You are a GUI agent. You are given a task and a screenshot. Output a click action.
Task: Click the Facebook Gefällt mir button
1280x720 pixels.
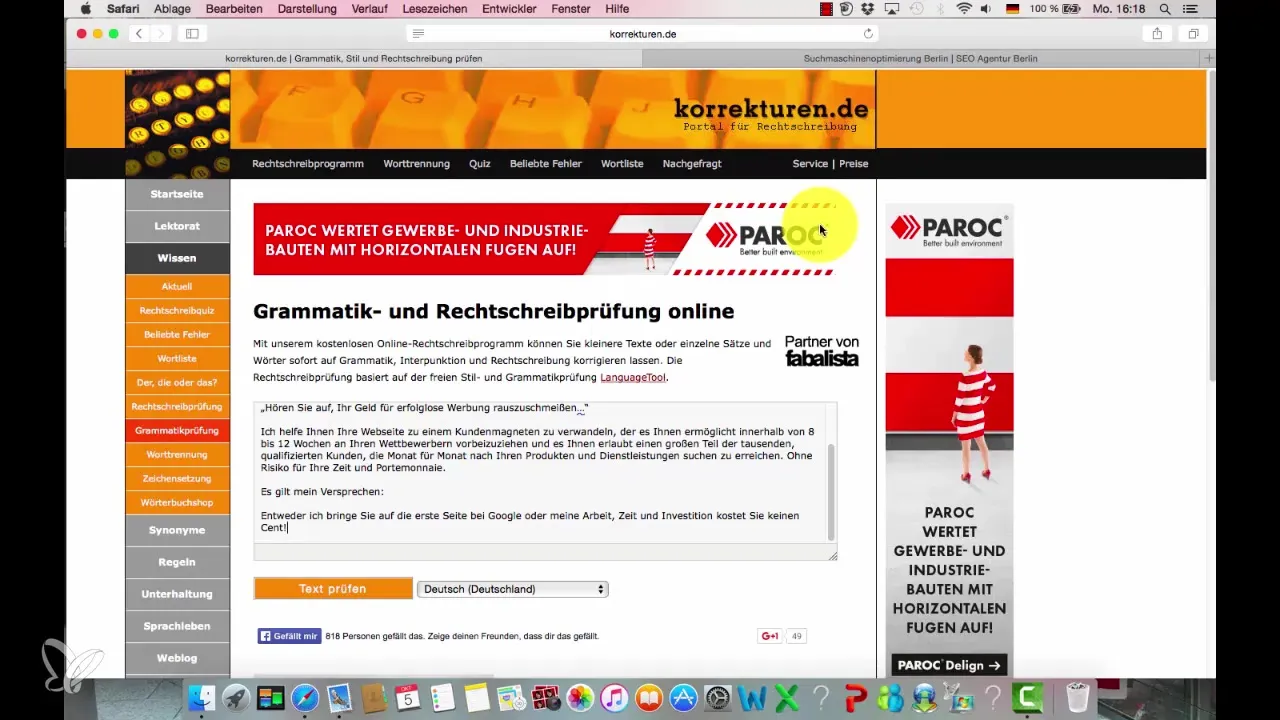[289, 636]
